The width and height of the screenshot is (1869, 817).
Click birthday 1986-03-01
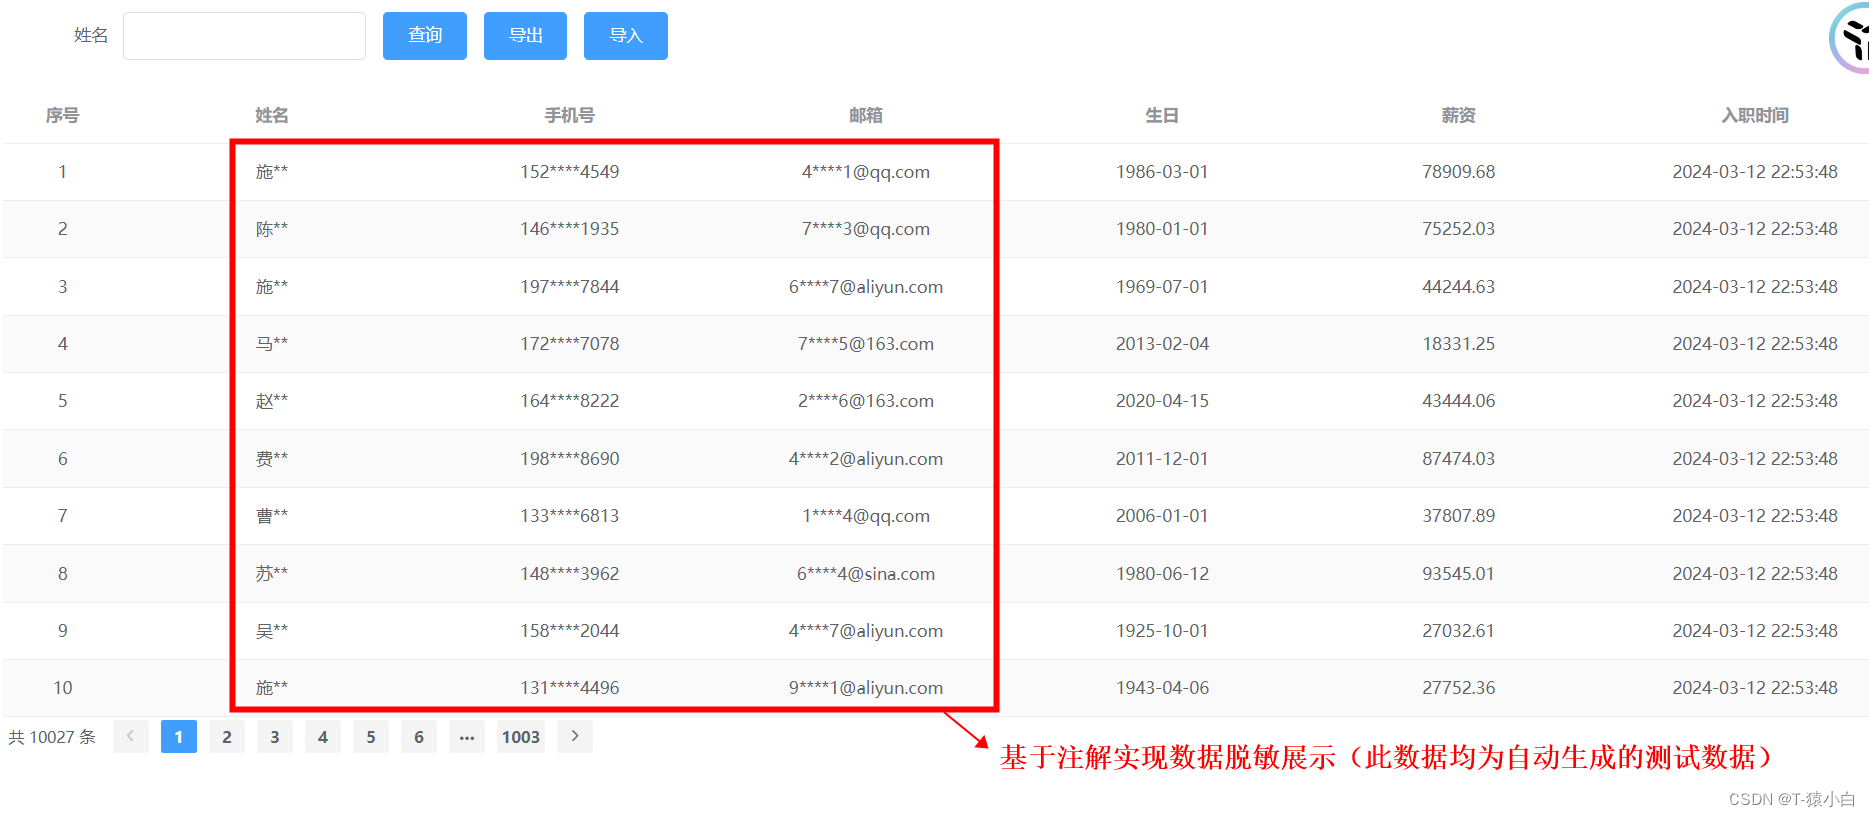tap(1162, 172)
